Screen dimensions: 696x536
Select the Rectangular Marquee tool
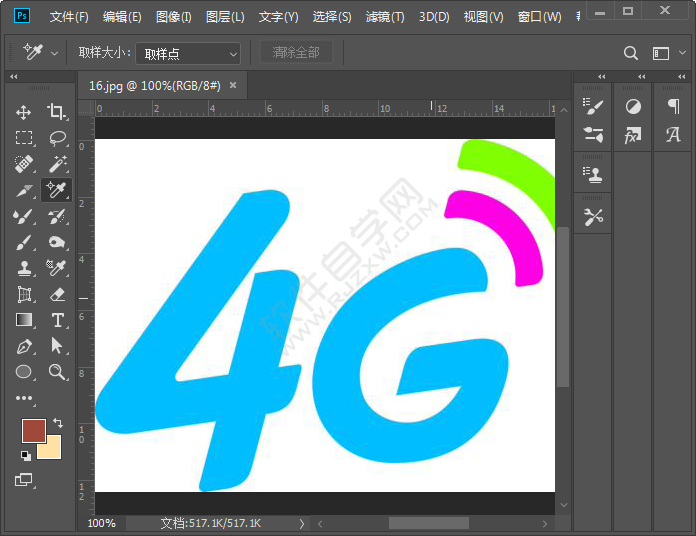[24, 138]
